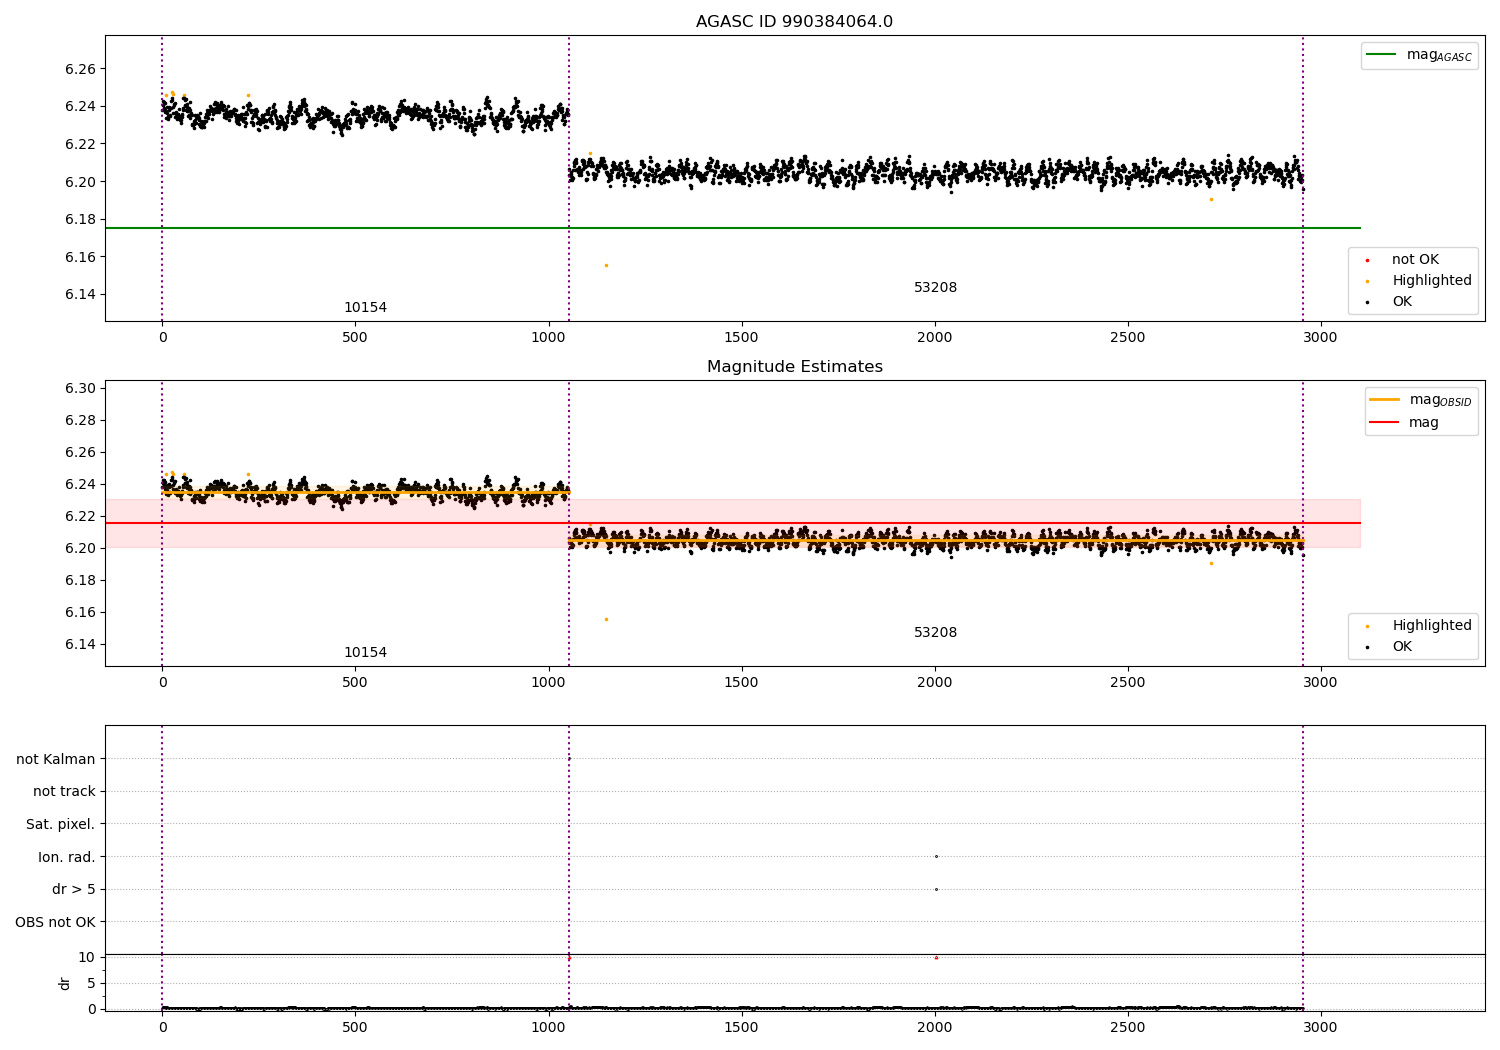This screenshot has height=1050, width=1500.
Task: Click the 'not track' axis label
Action: (x=64, y=791)
